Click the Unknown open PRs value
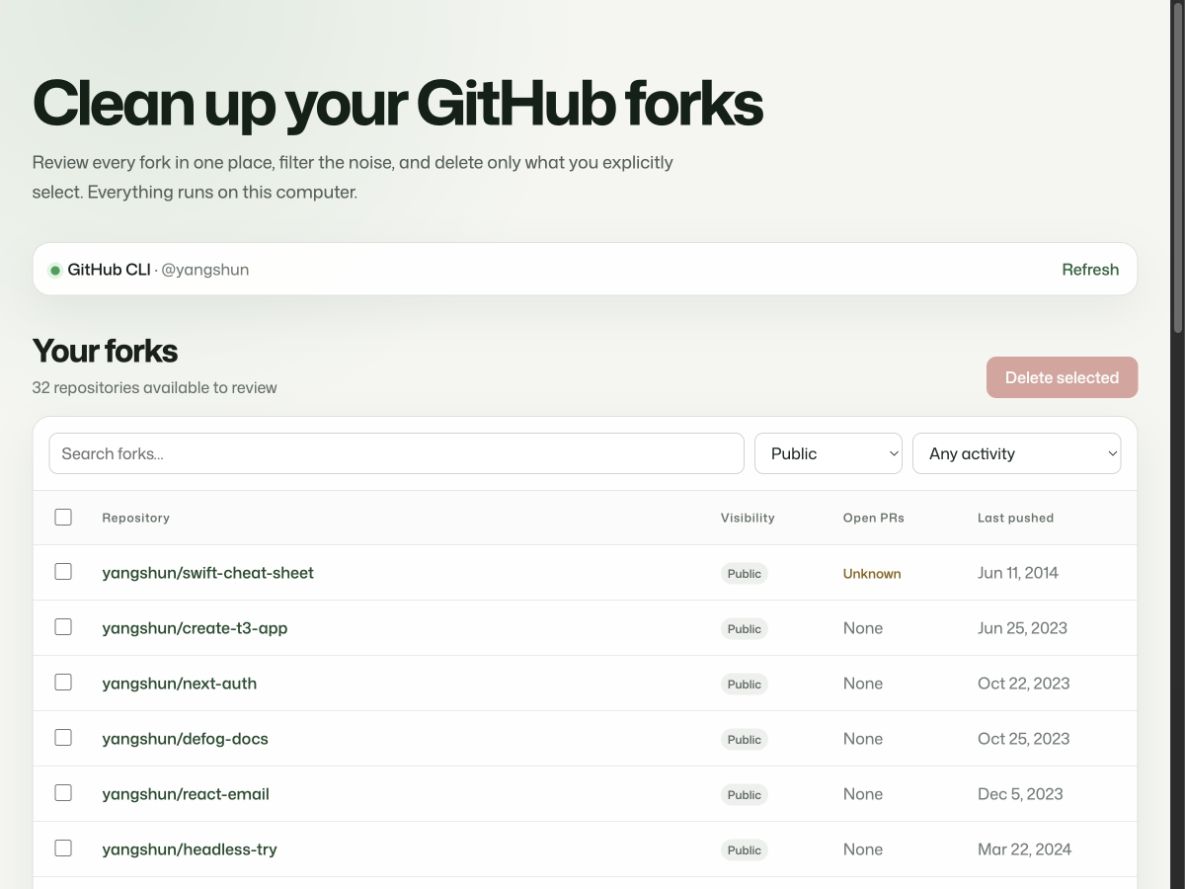1185x889 pixels. click(x=872, y=574)
